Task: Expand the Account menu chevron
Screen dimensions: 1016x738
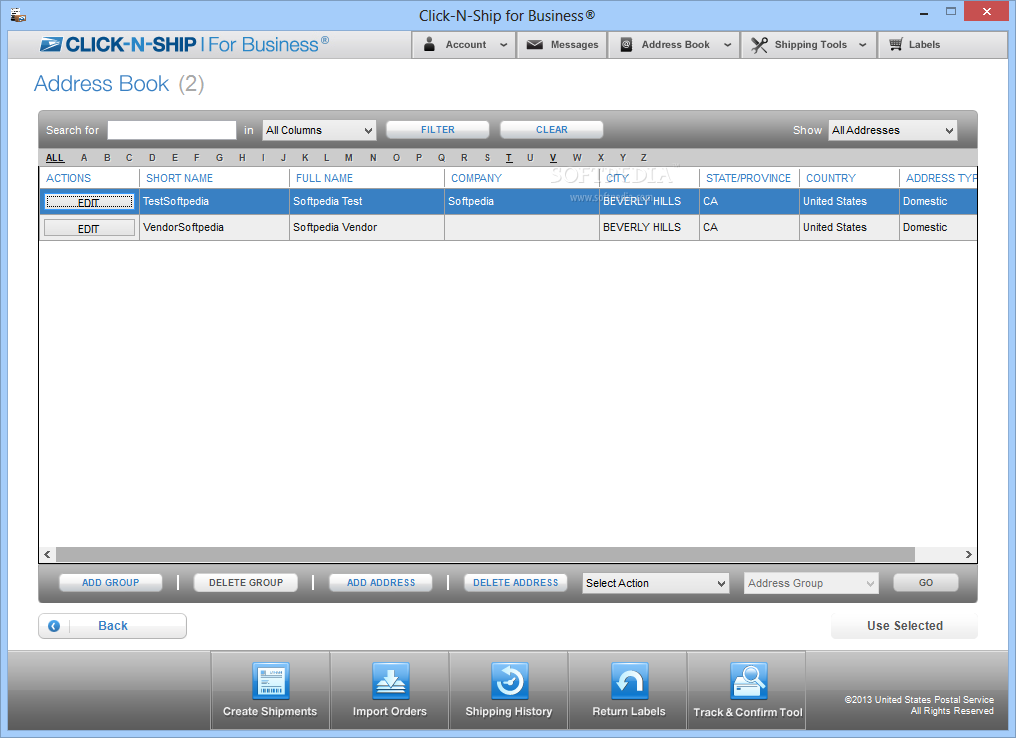Action: coord(503,45)
